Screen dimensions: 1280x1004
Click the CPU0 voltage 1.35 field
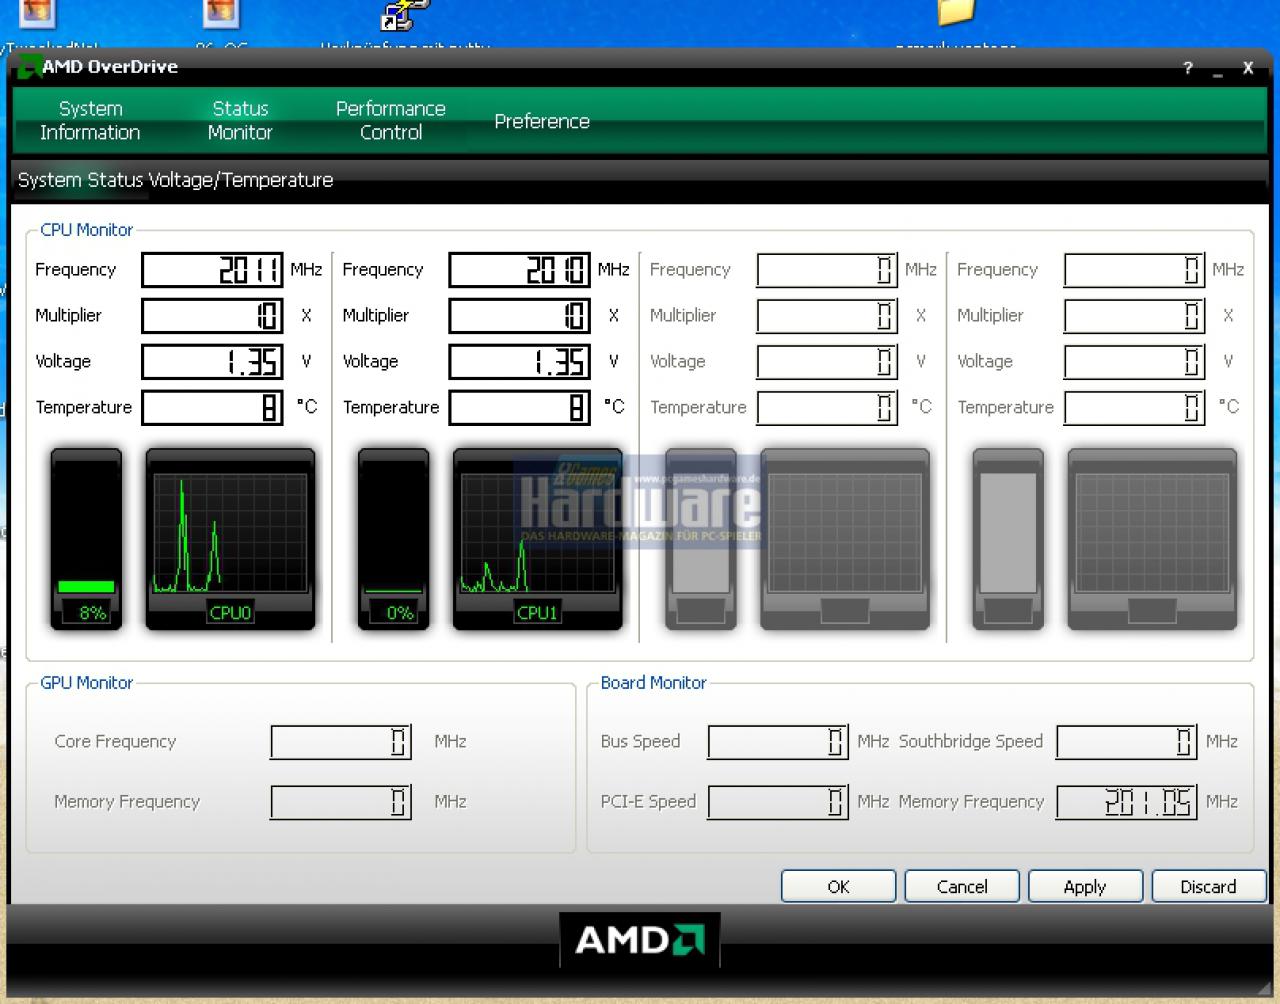(212, 362)
